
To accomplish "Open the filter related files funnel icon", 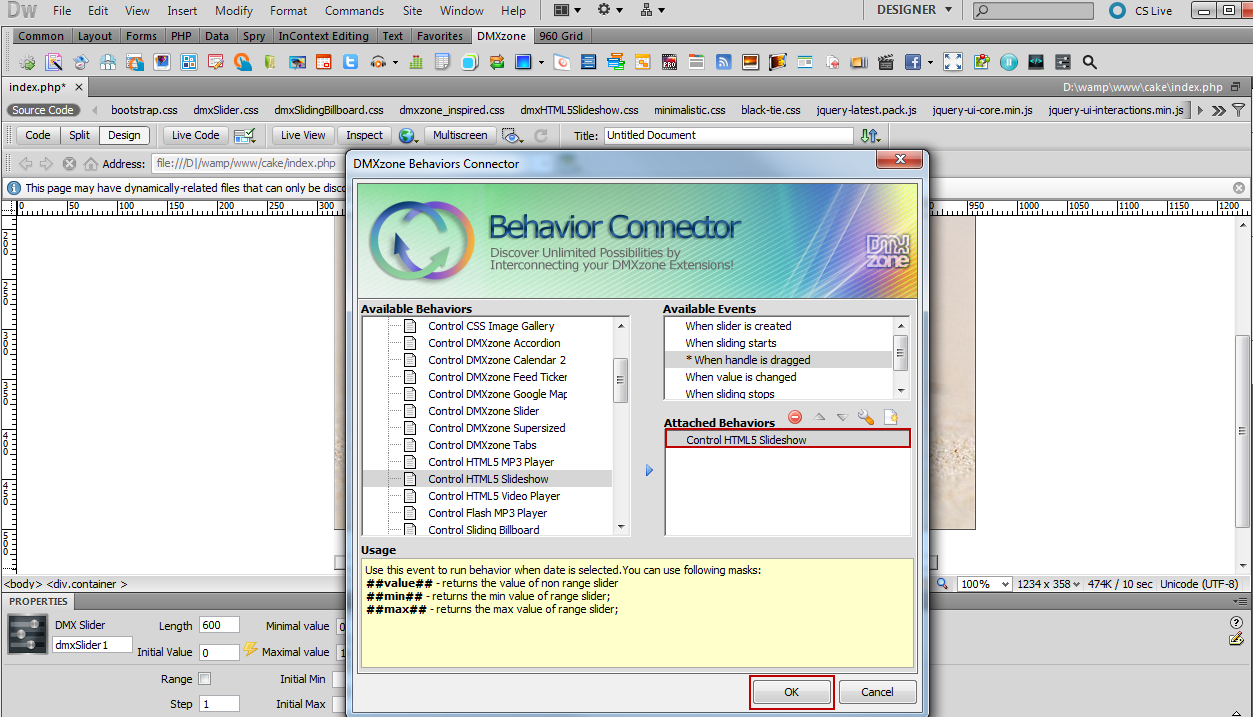I will pyautogui.click(x=1239, y=110).
